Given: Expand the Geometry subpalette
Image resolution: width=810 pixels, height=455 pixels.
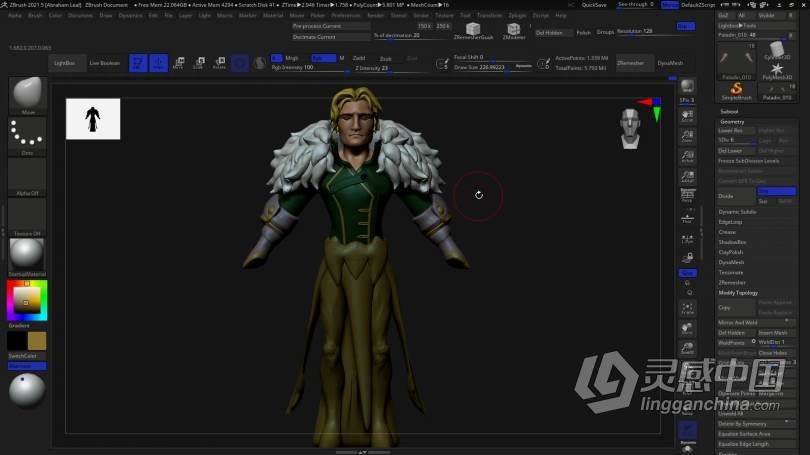Looking at the screenshot, I should coord(732,122).
